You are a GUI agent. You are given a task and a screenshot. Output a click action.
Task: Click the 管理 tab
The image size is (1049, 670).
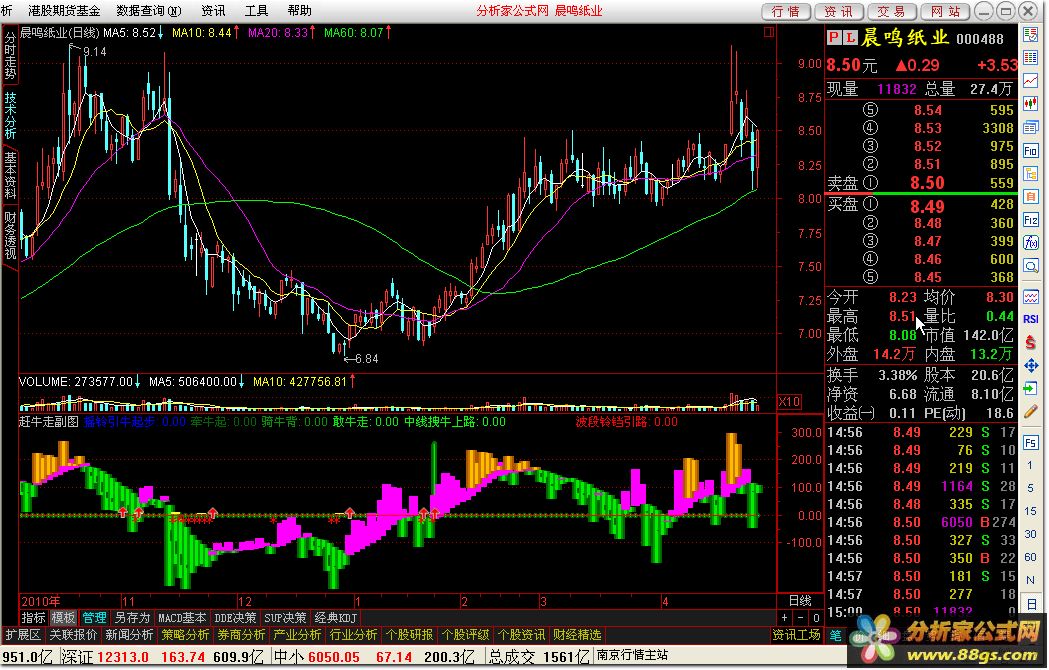click(94, 618)
